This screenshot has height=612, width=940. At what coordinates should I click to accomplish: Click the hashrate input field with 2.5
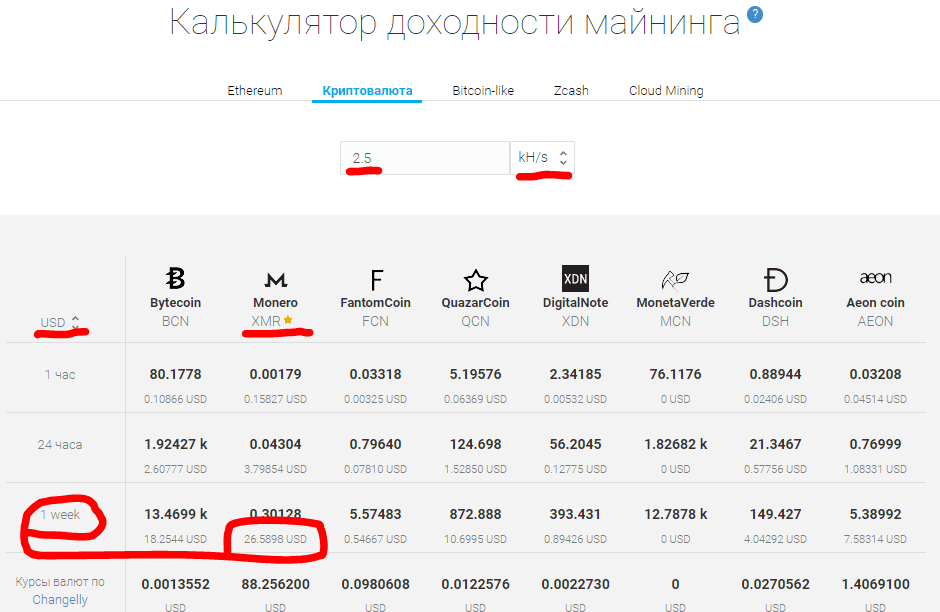pos(425,158)
